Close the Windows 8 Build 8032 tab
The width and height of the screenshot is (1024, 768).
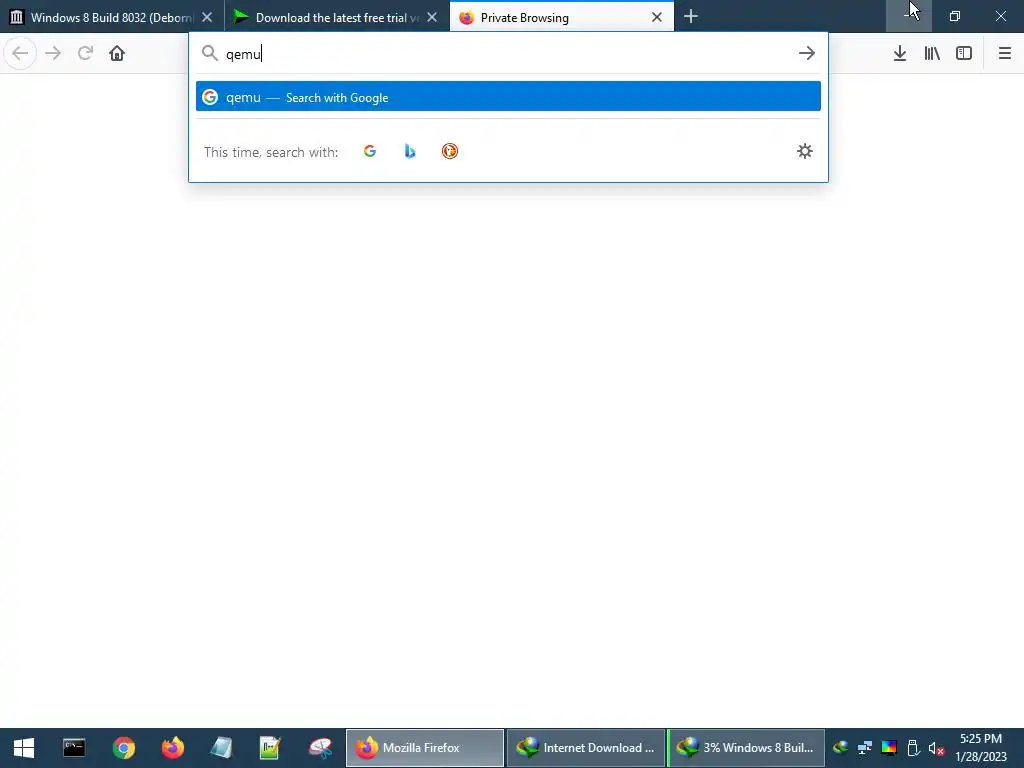[x=207, y=17]
